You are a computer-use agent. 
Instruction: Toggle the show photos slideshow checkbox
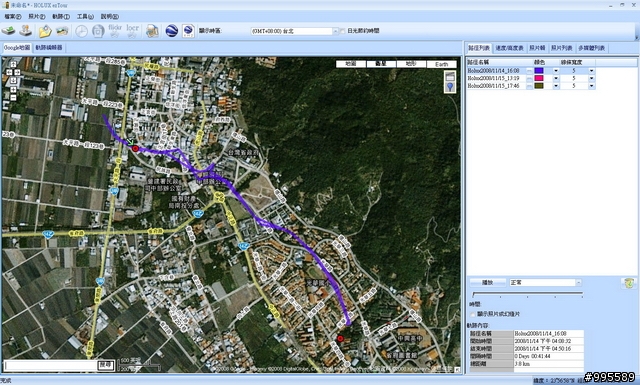[473, 314]
